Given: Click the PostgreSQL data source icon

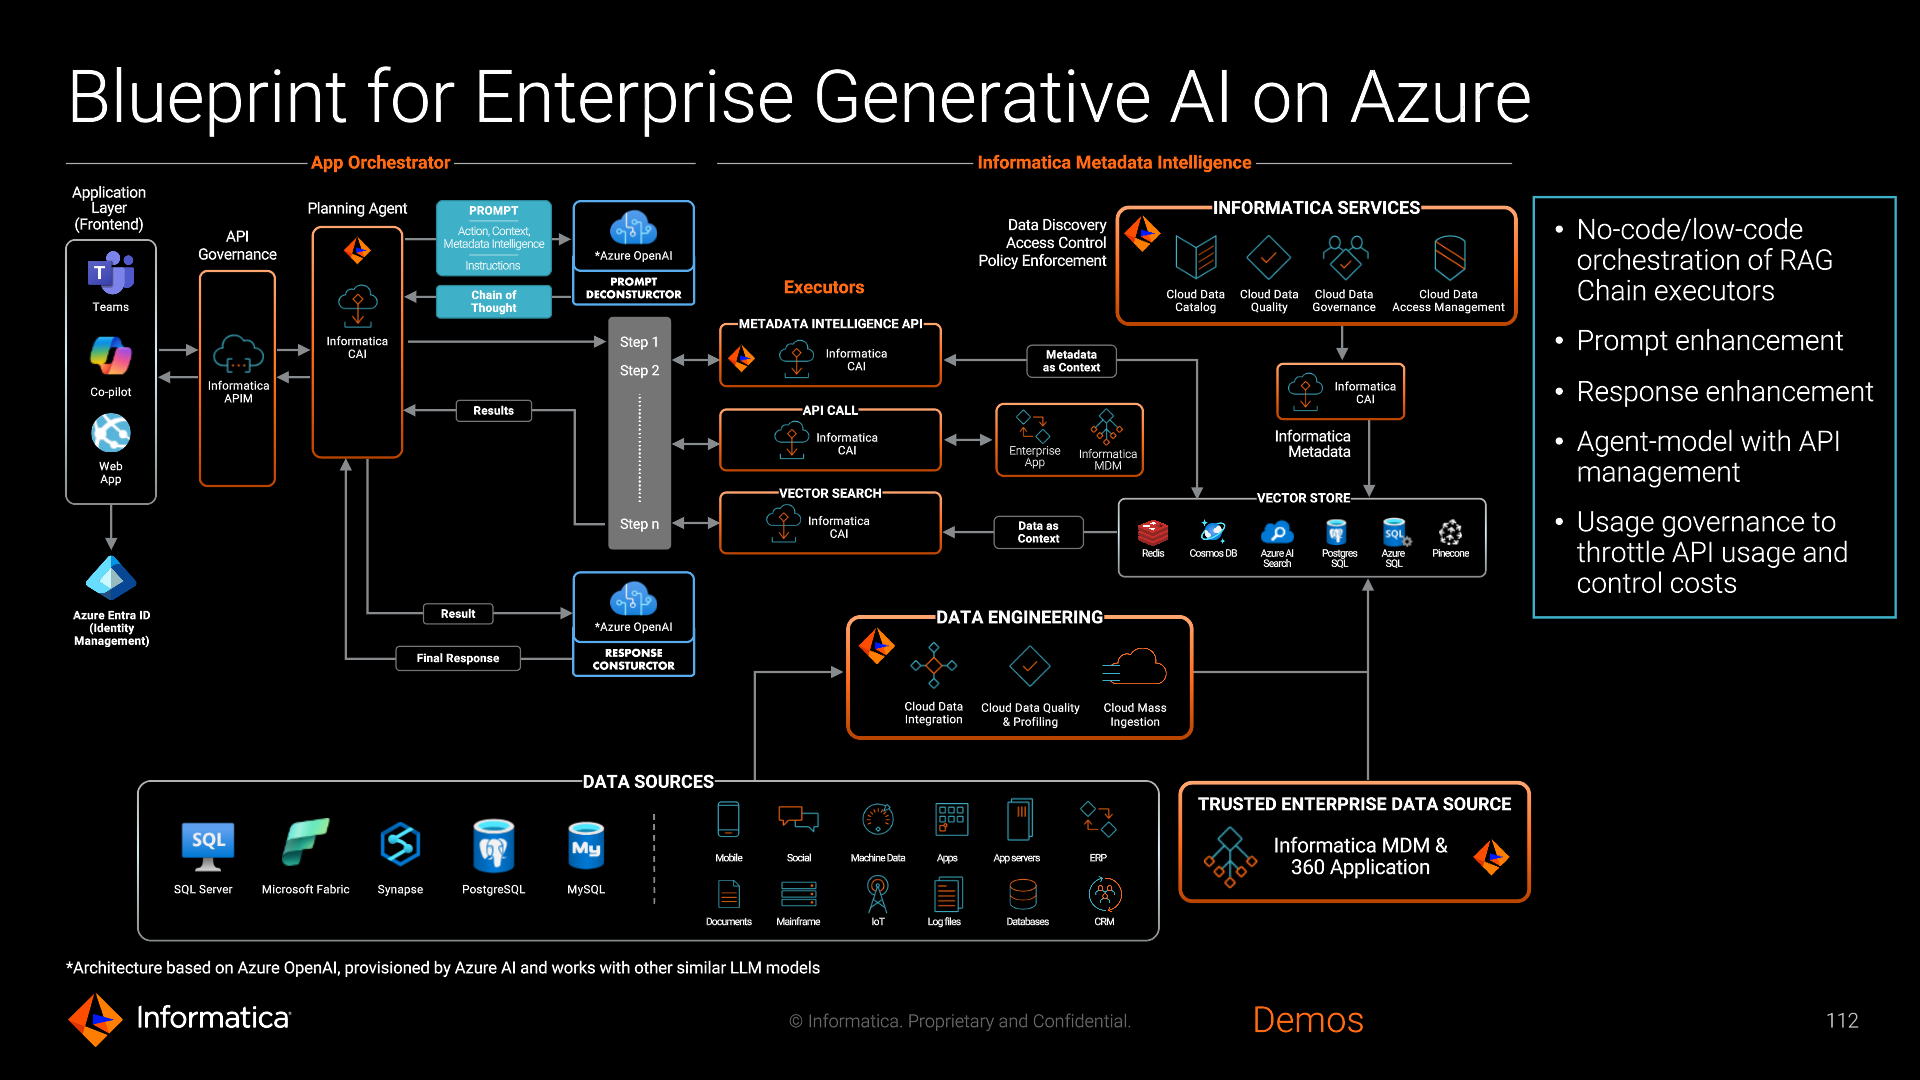Looking at the screenshot, I should tap(493, 846).
